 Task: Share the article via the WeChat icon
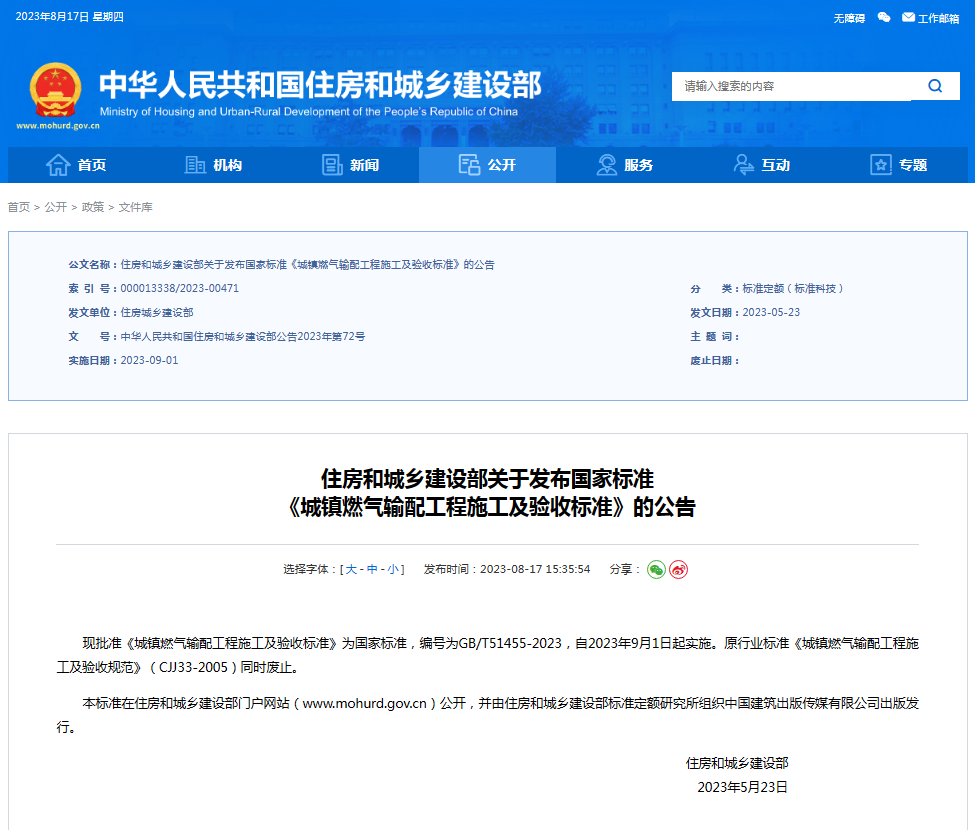tap(657, 569)
